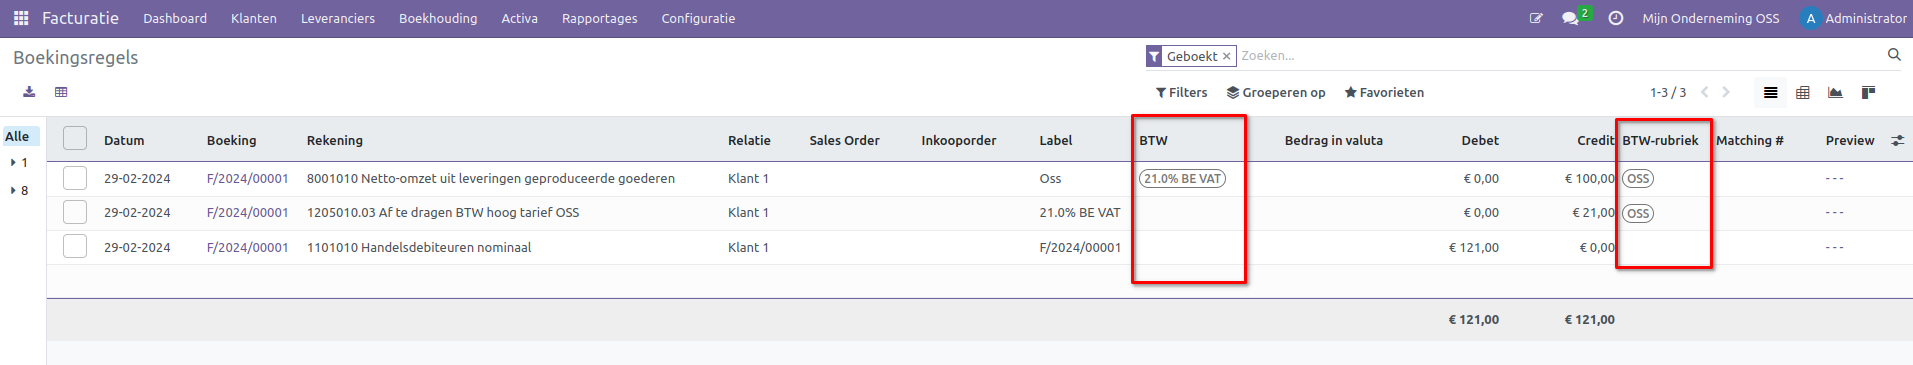Remove the Geboekt filter tag
Viewport: 1913px width, 365px height.
tap(1226, 56)
